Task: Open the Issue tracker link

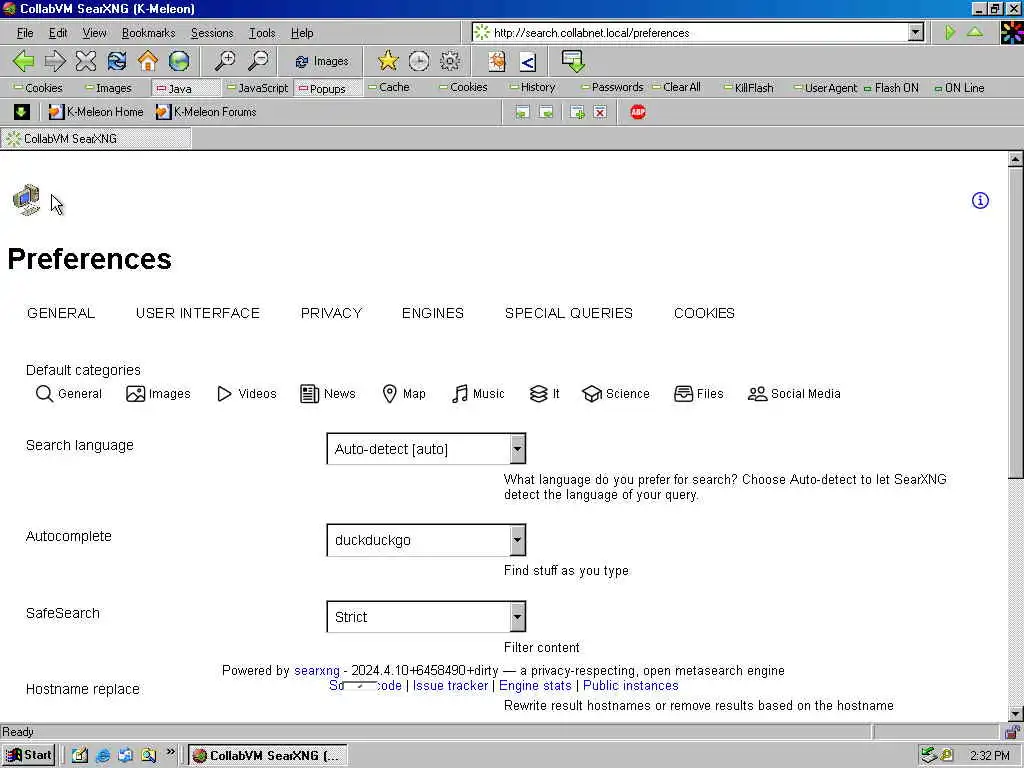Action: coord(450,686)
